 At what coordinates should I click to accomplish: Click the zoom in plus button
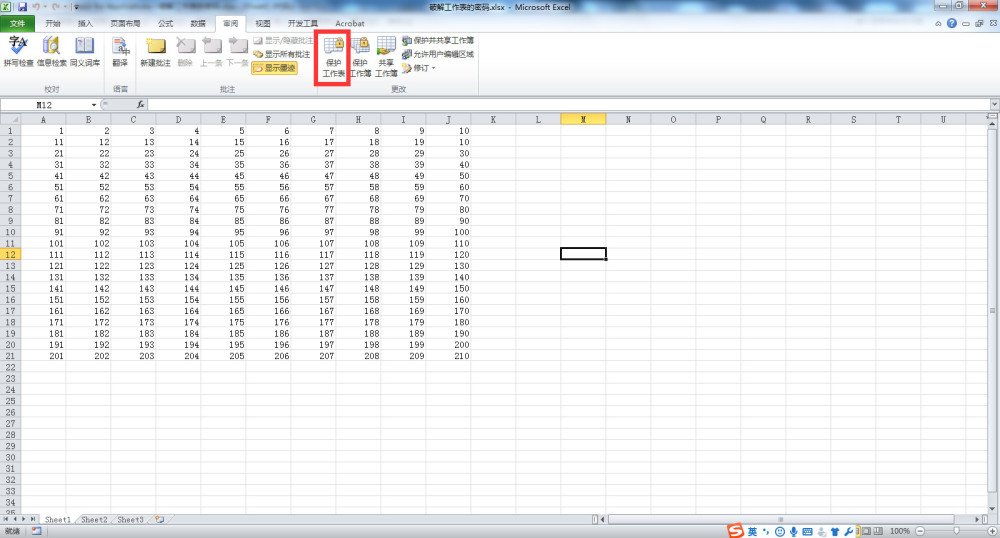(992, 531)
